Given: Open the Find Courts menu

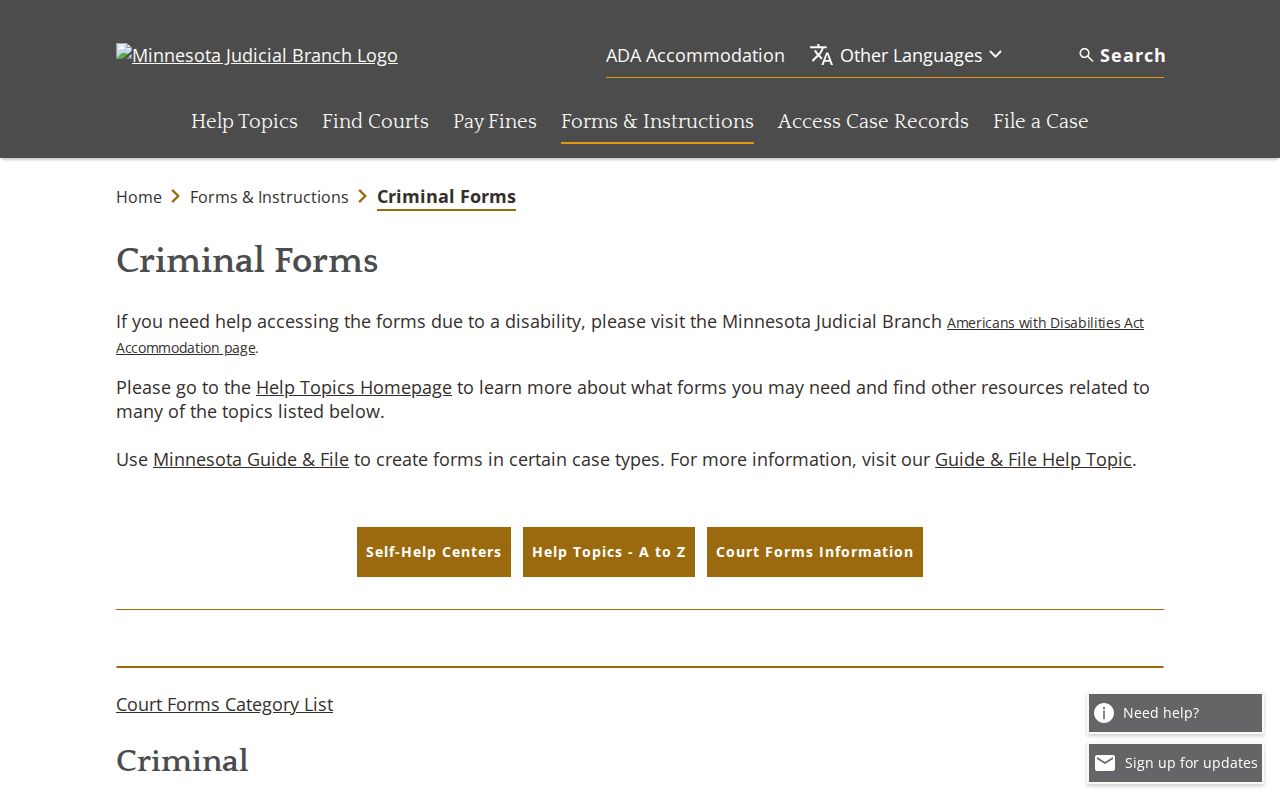Looking at the screenshot, I should point(375,121).
